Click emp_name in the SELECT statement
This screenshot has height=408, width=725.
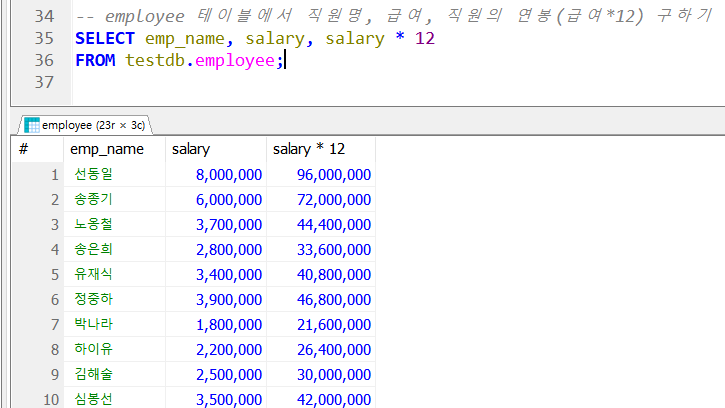coord(185,38)
